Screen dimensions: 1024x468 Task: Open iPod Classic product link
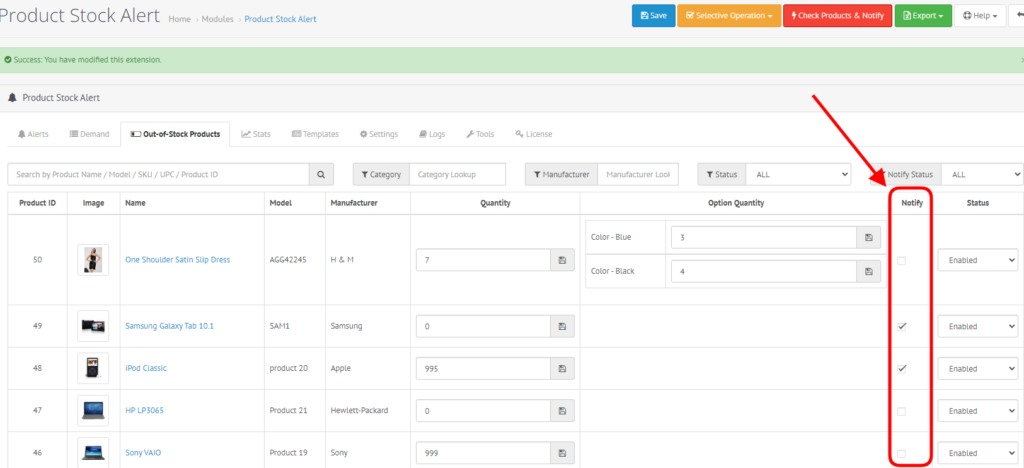(x=146, y=368)
